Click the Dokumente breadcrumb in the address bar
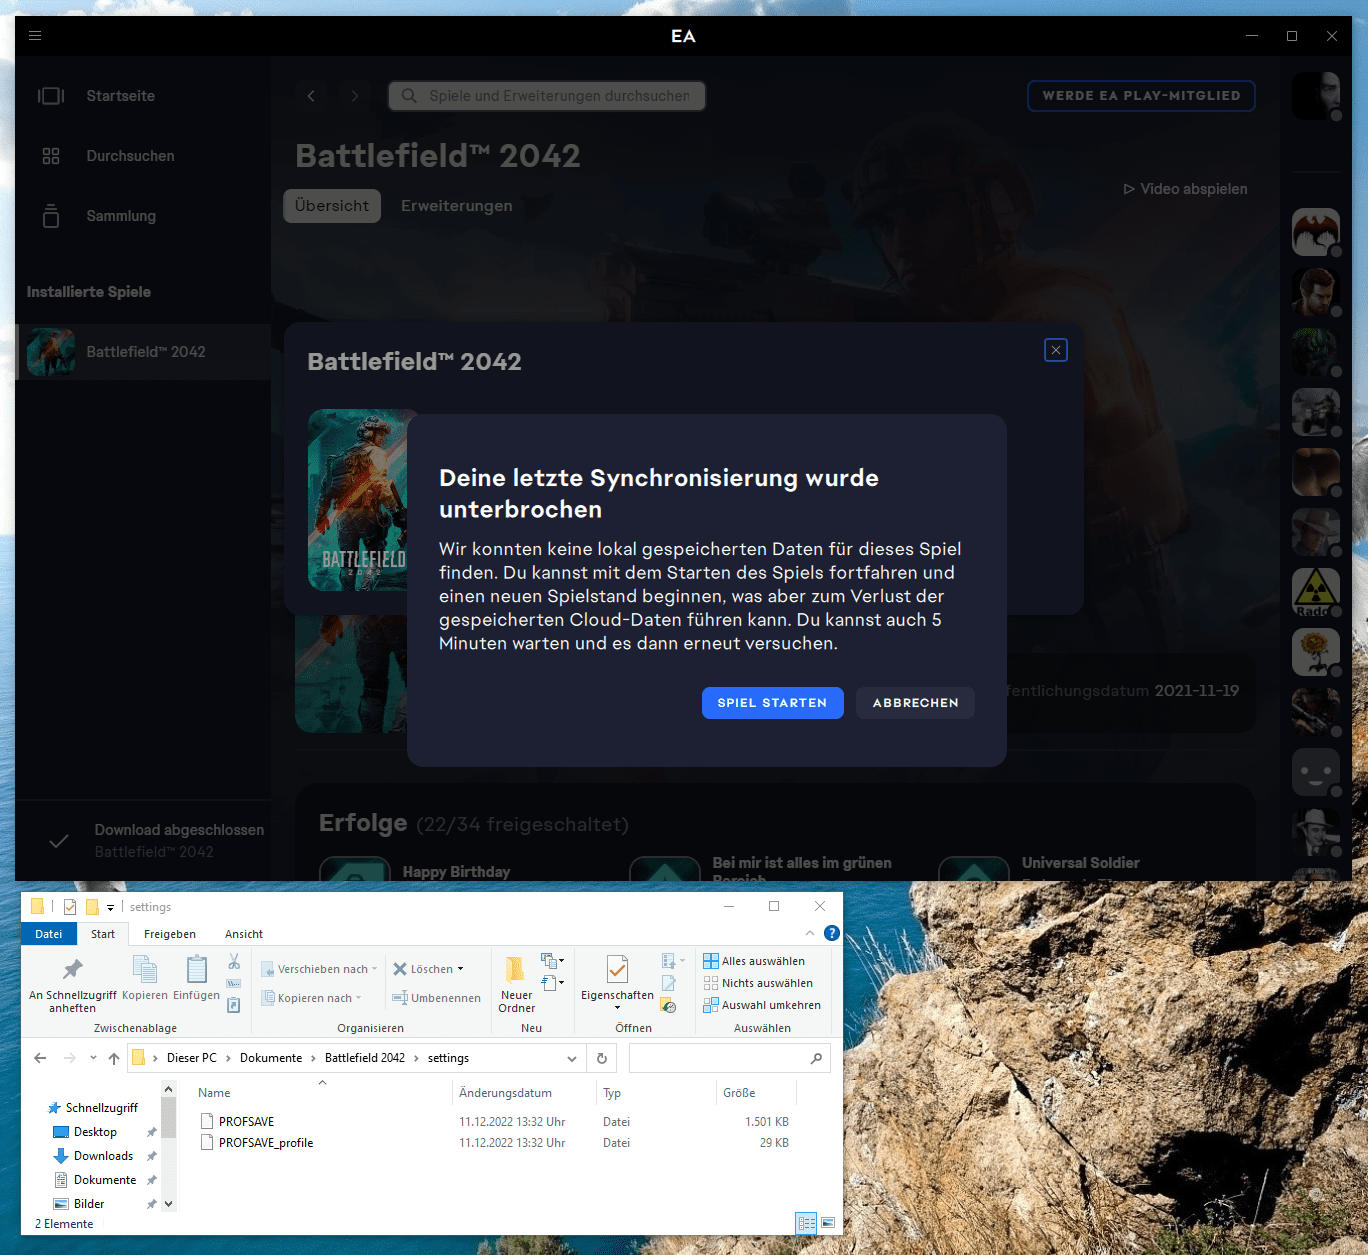 [x=271, y=1058]
